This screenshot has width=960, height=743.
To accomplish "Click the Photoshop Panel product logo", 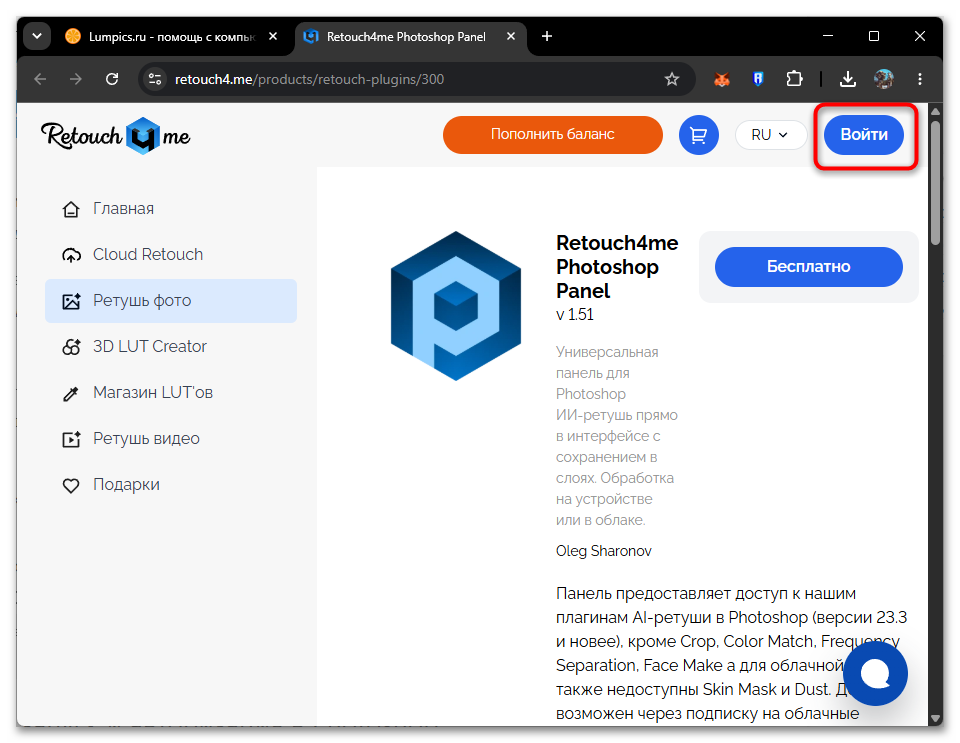I will pos(456,305).
